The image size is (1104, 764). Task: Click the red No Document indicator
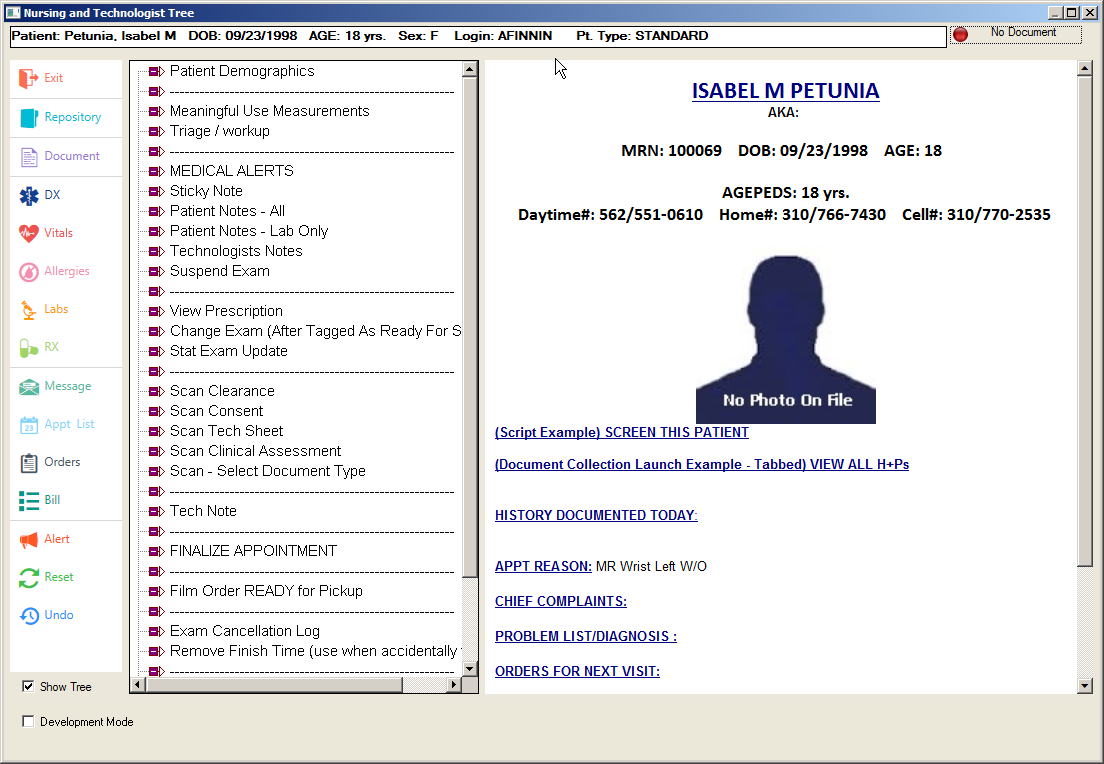click(x=960, y=34)
